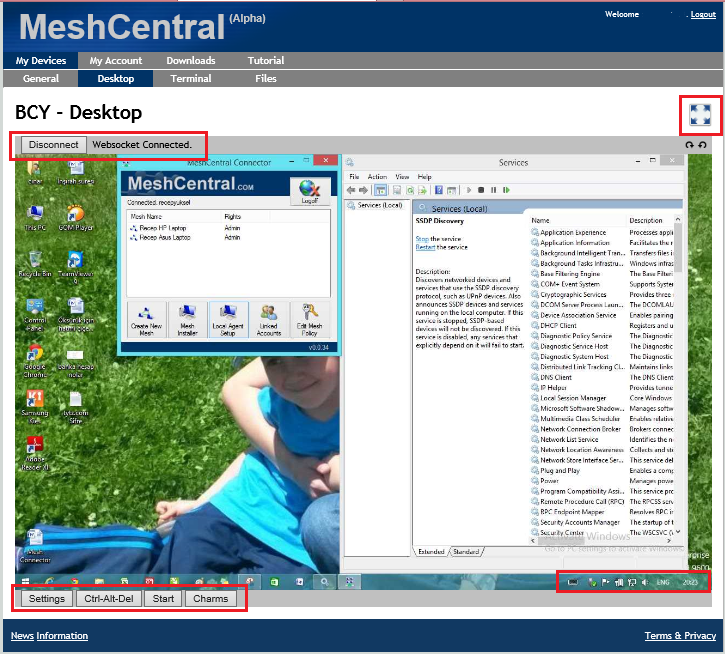Click the Forward arrow in Services toolbar

click(x=363, y=190)
